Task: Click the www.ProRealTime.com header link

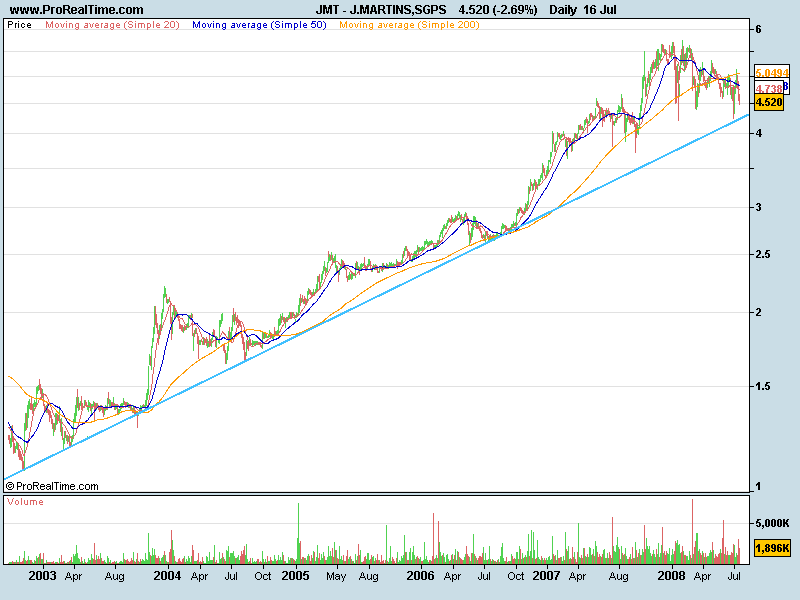Action: pyautogui.click(x=77, y=10)
